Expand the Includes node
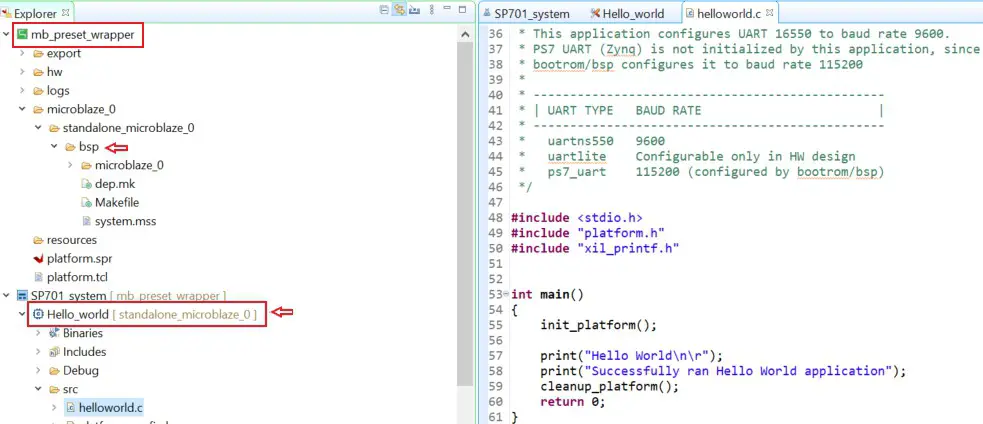983x424 pixels. pos(38,352)
